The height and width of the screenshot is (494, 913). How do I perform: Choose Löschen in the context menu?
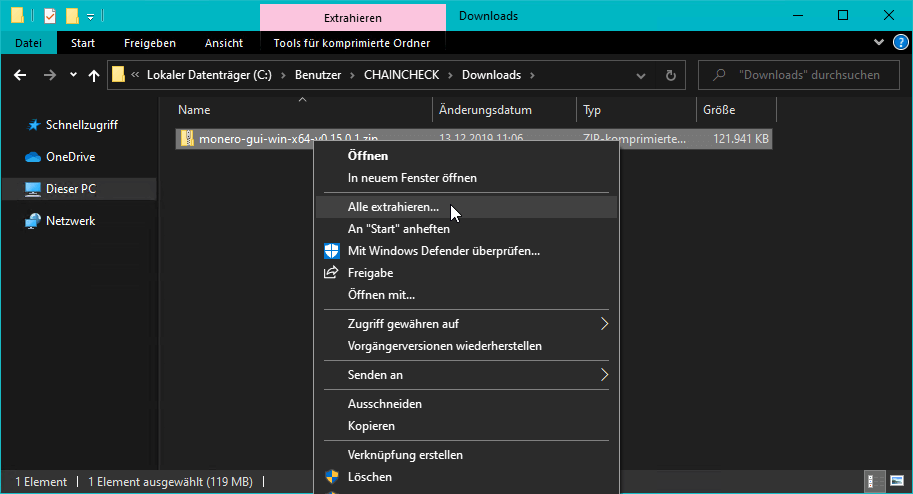466,477
